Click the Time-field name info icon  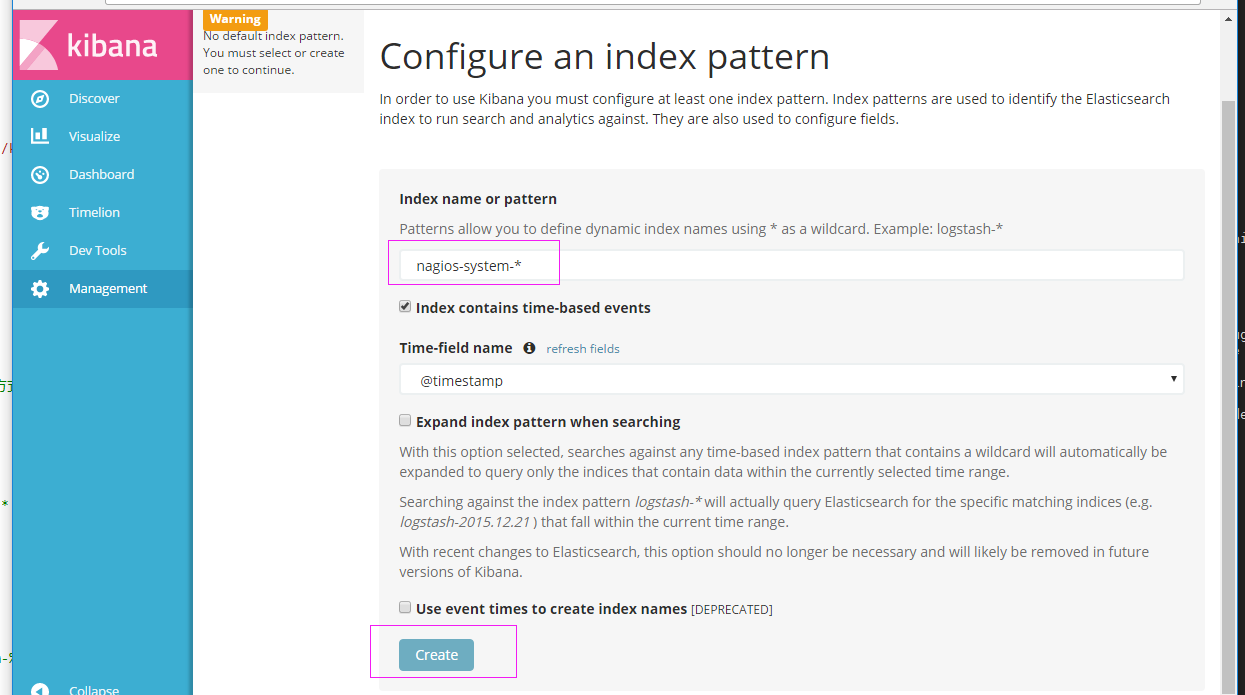(x=529, y=348)
